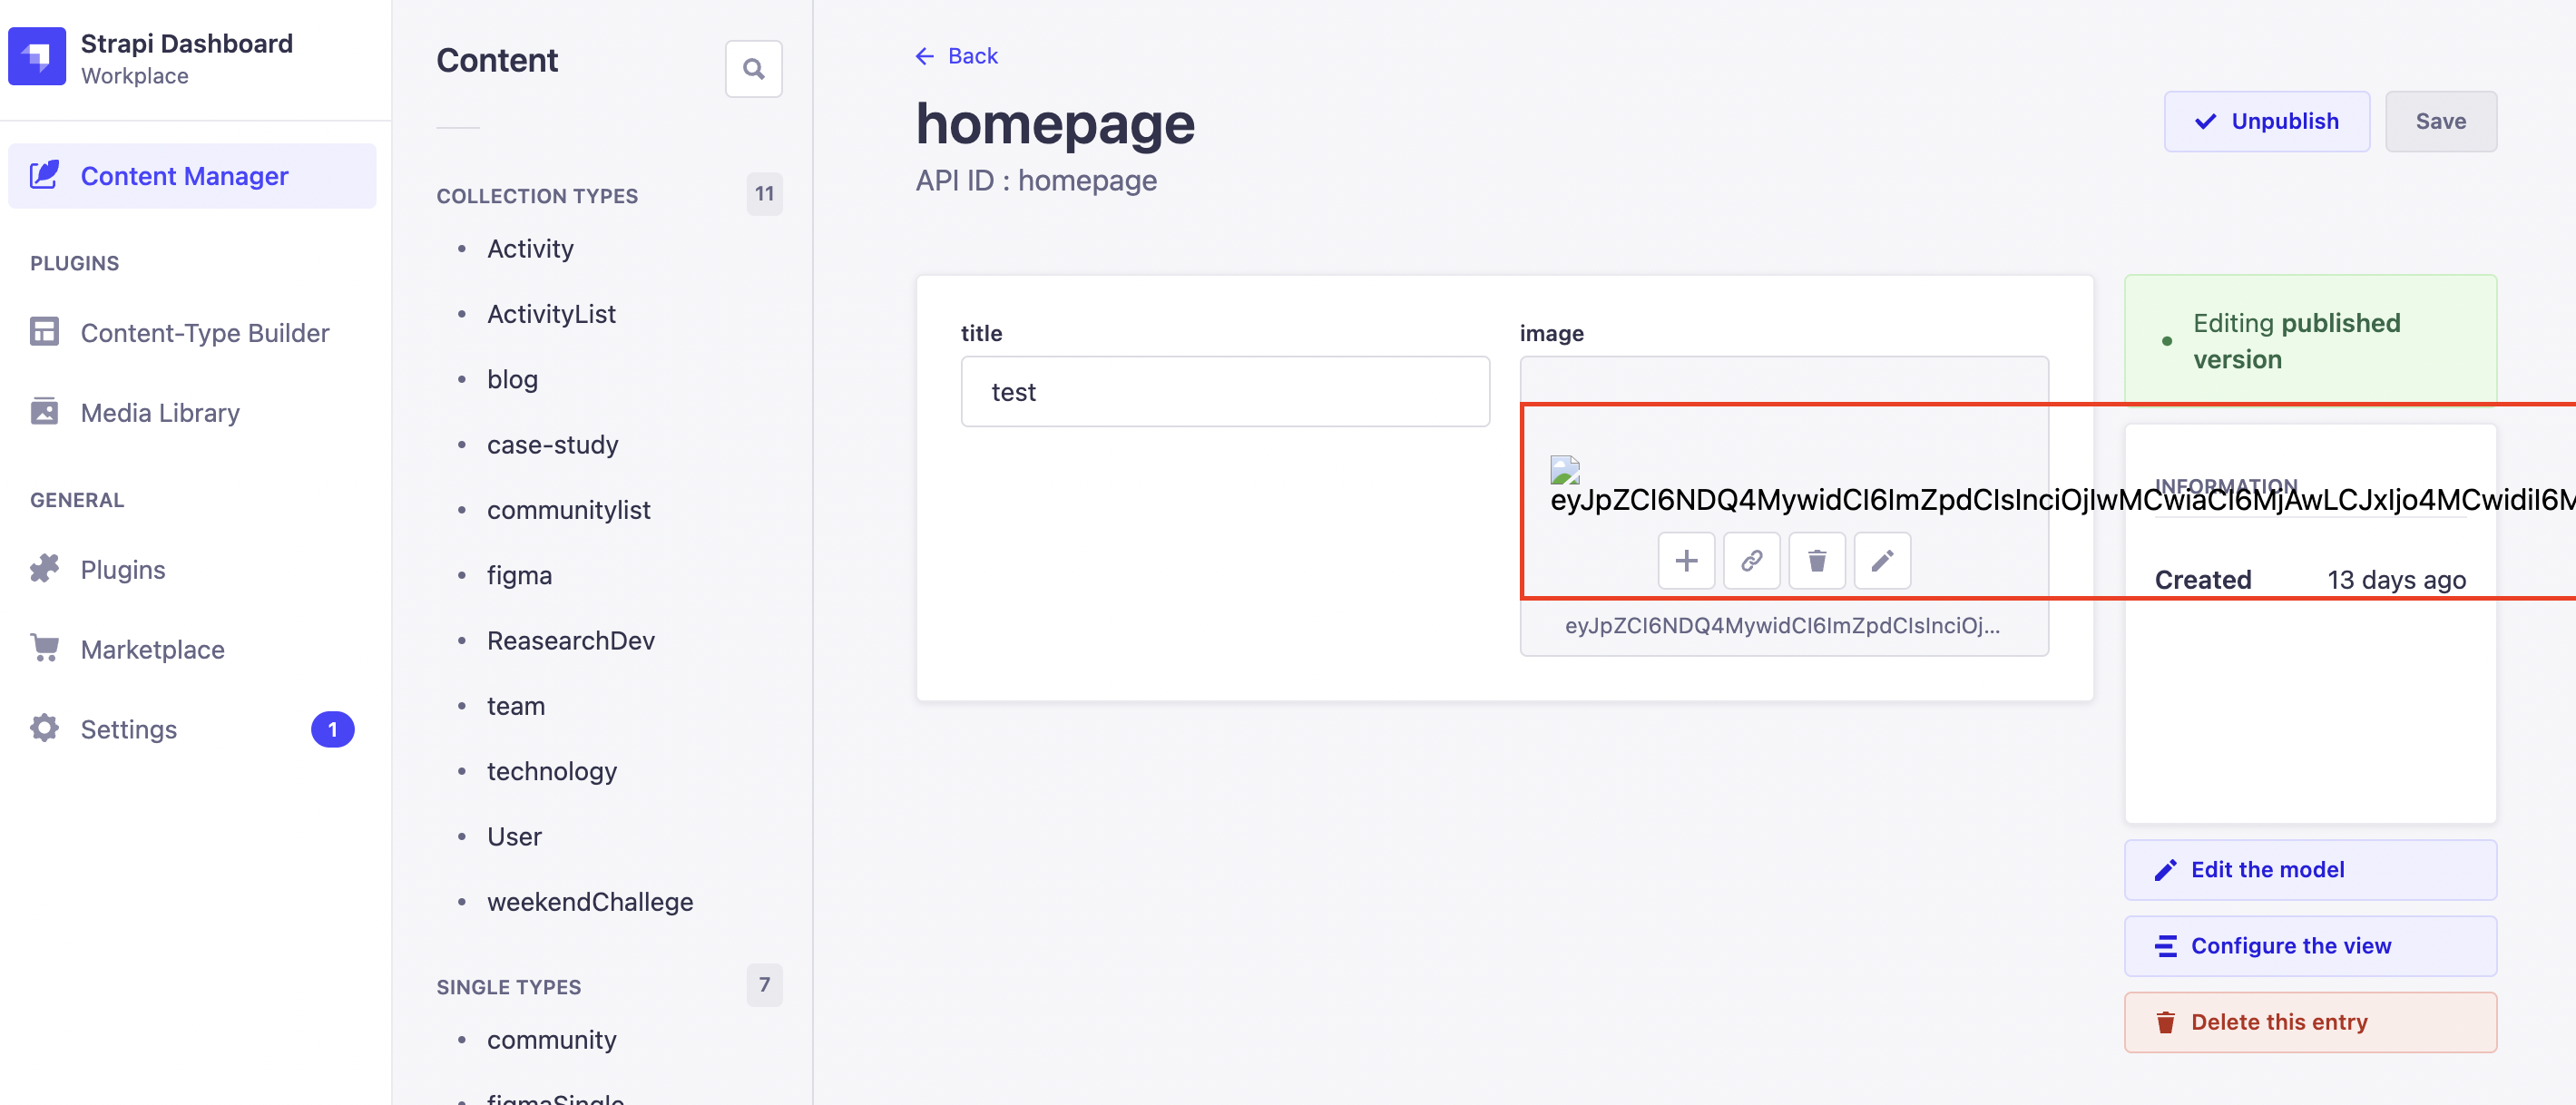
Task: Open the Content-Type Builder
Action: (x=204, y=333)
